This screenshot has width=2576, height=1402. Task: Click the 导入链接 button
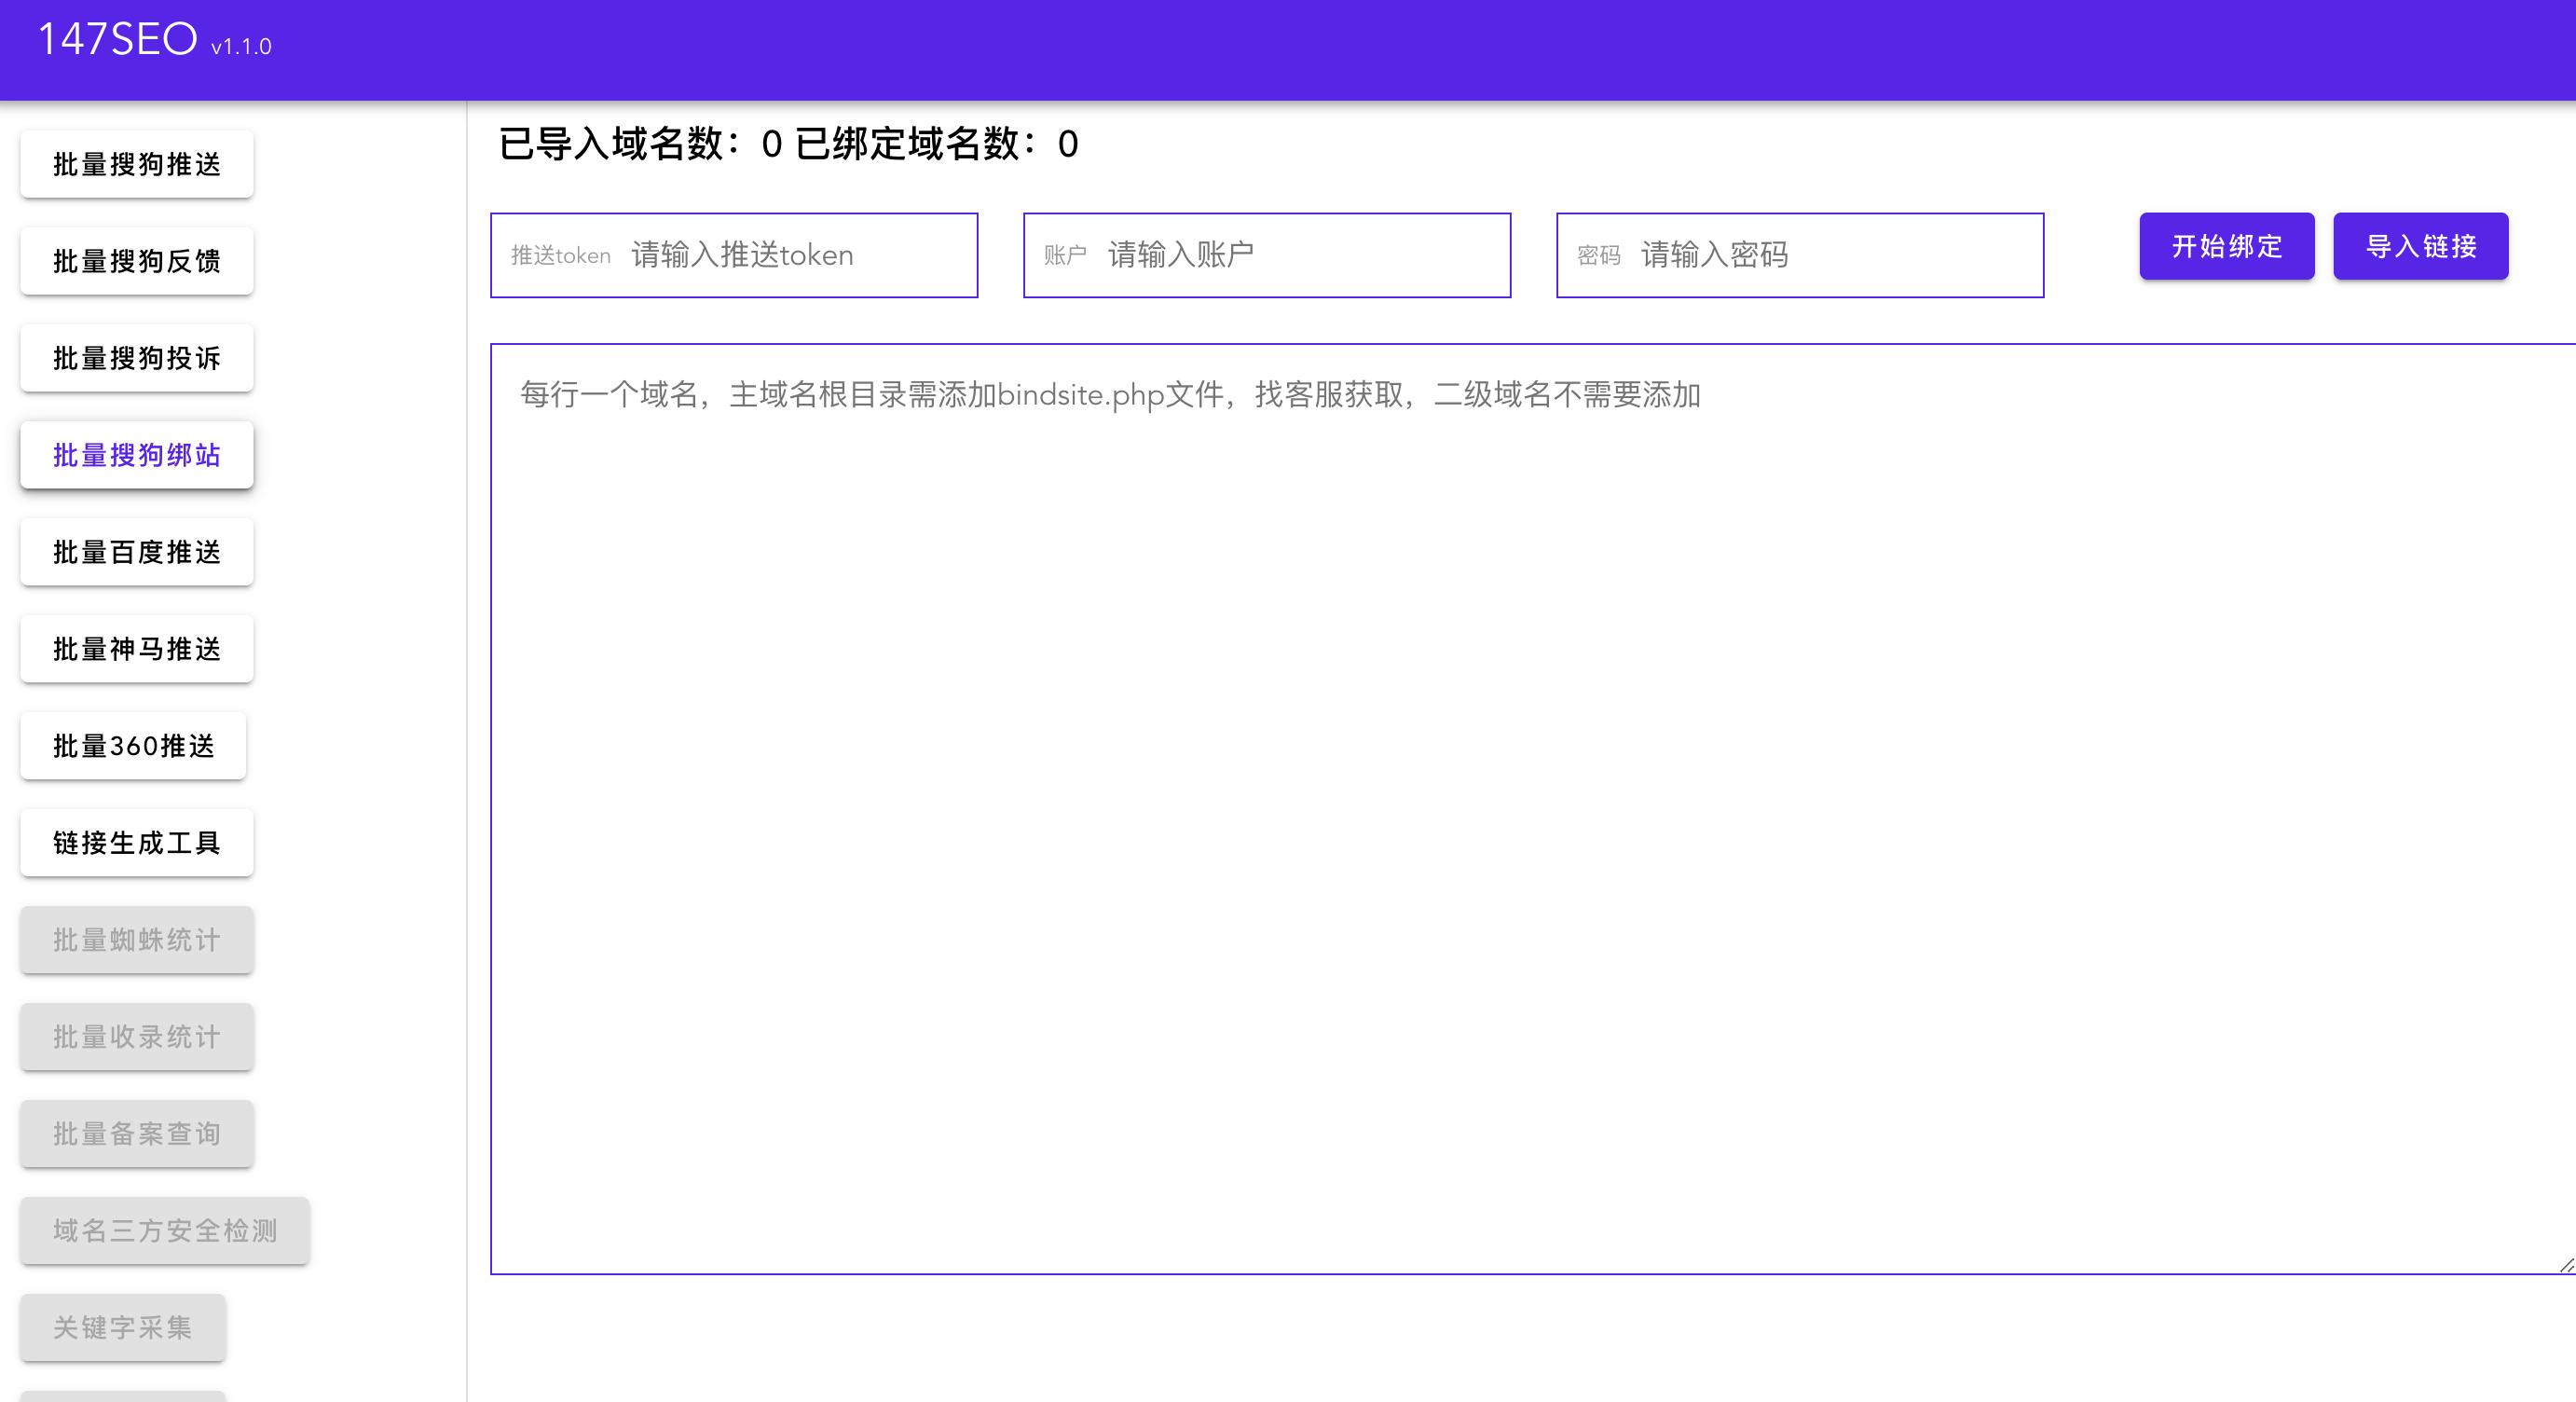2420,246
